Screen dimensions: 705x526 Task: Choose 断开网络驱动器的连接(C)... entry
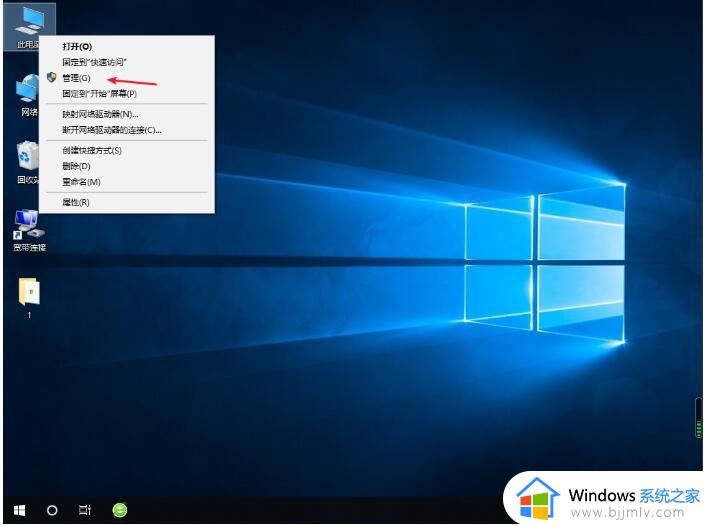click(x=126, y=130)
